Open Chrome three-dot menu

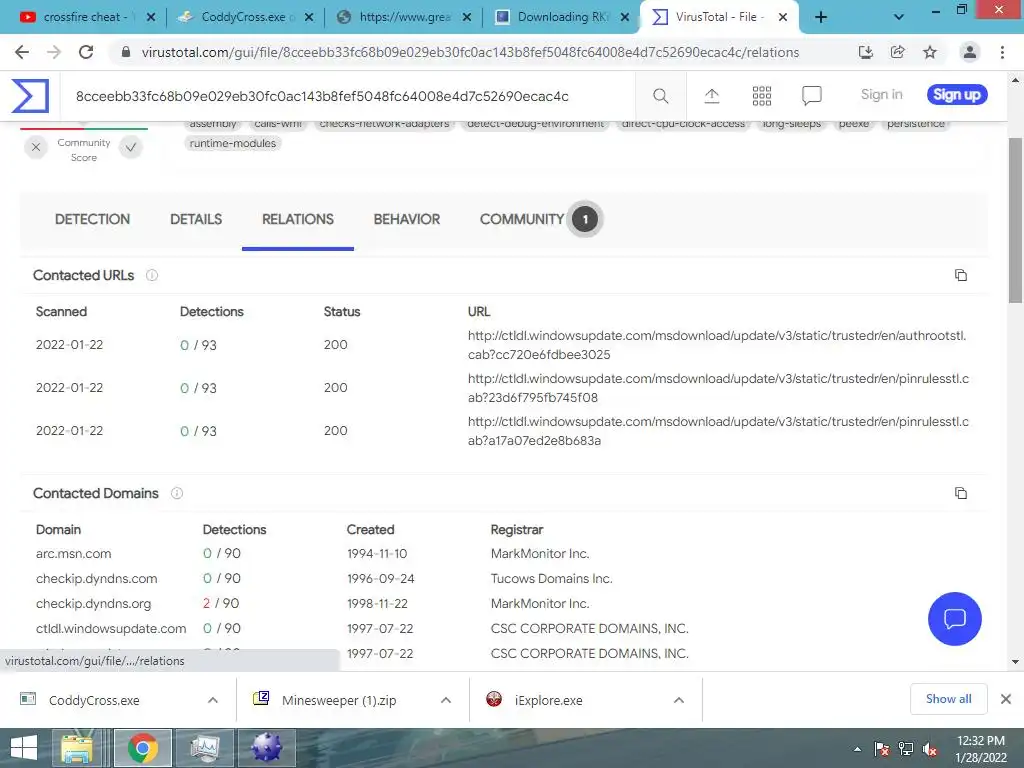pos(1002,52)
